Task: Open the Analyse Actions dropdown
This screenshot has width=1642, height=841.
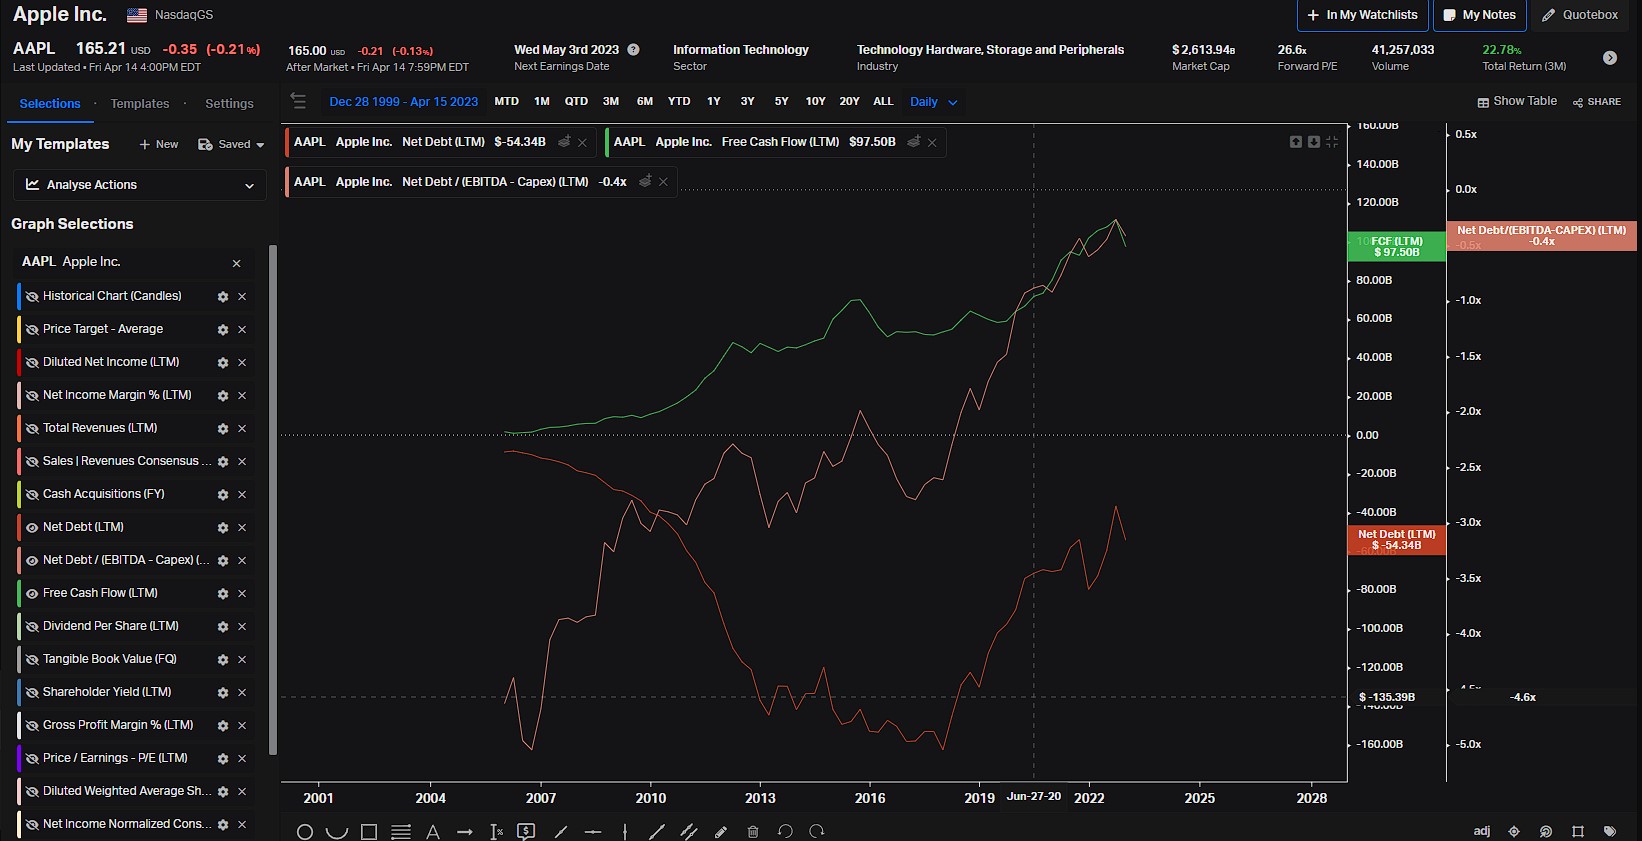Action: pos(140,185)
